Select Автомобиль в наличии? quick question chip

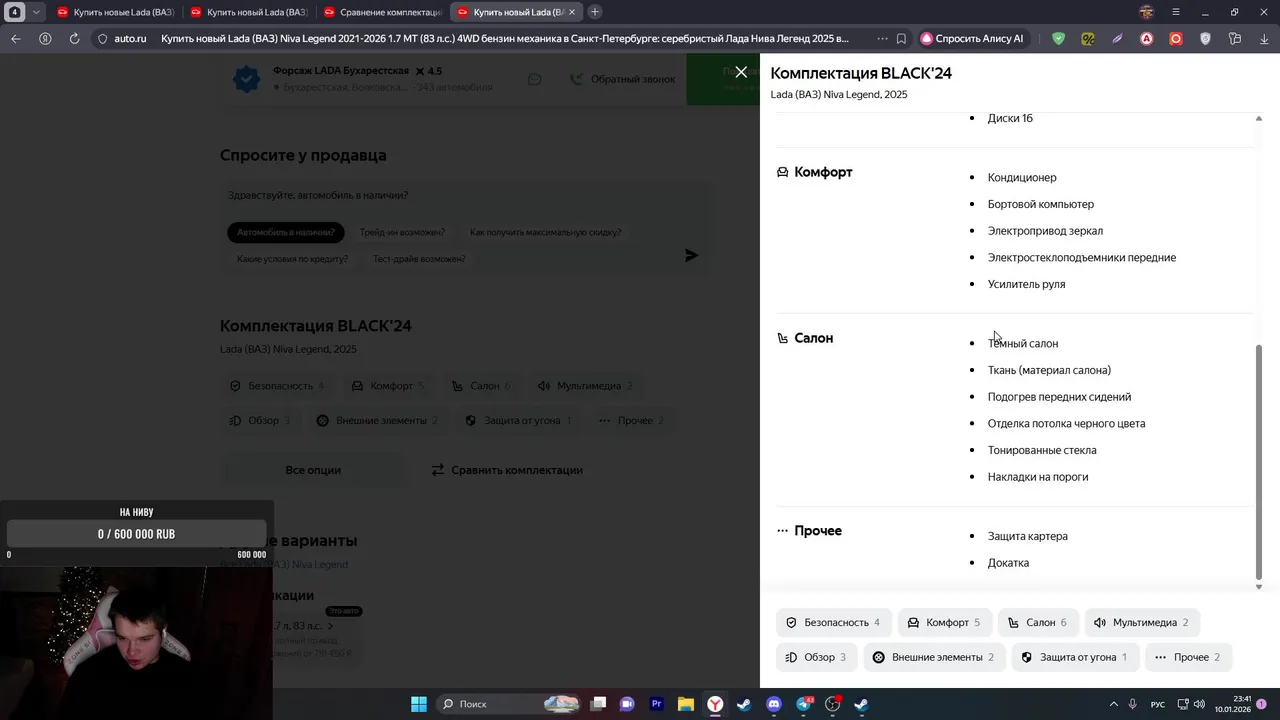click(286, 232)
